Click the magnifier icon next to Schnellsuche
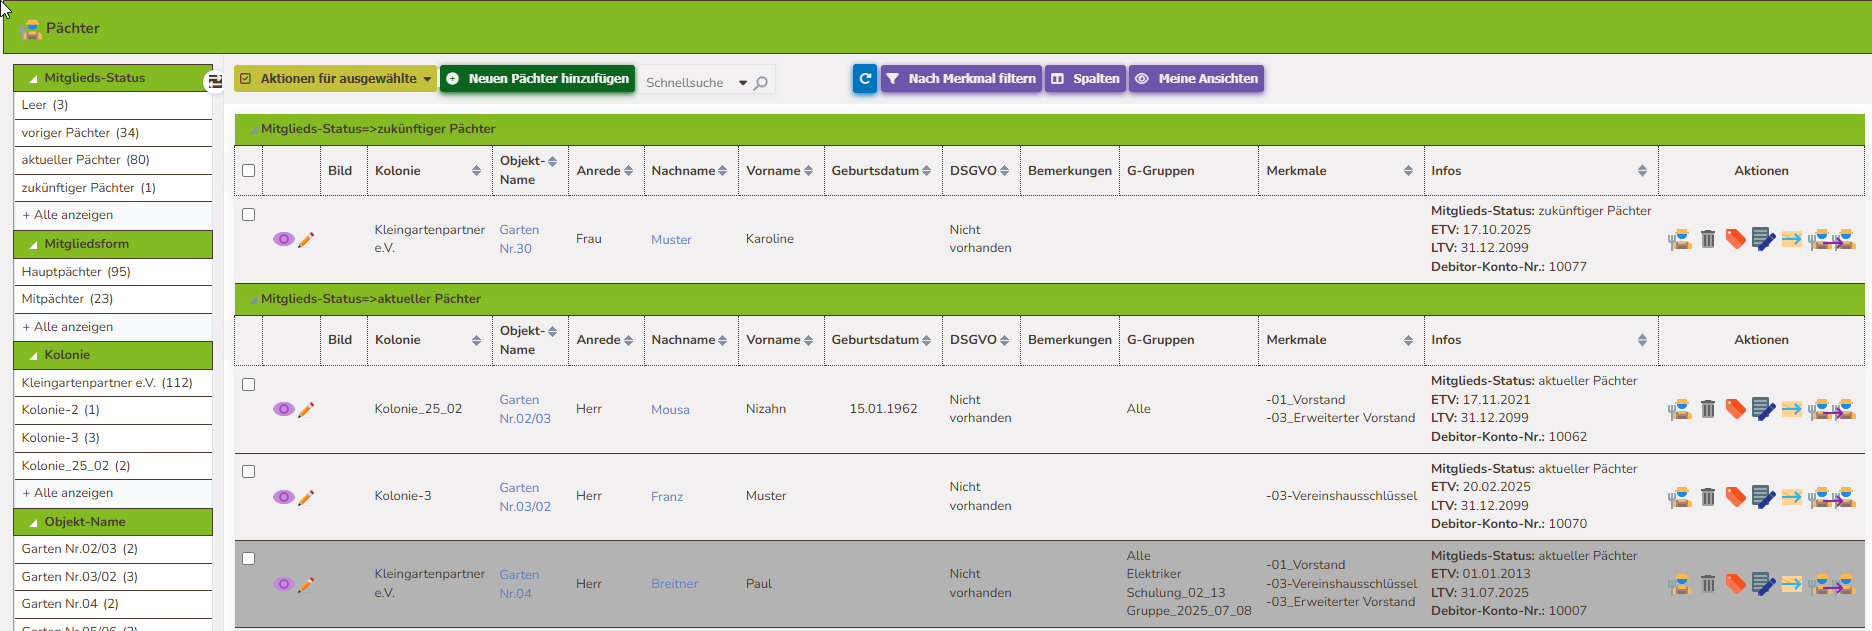 coord(761,83)
